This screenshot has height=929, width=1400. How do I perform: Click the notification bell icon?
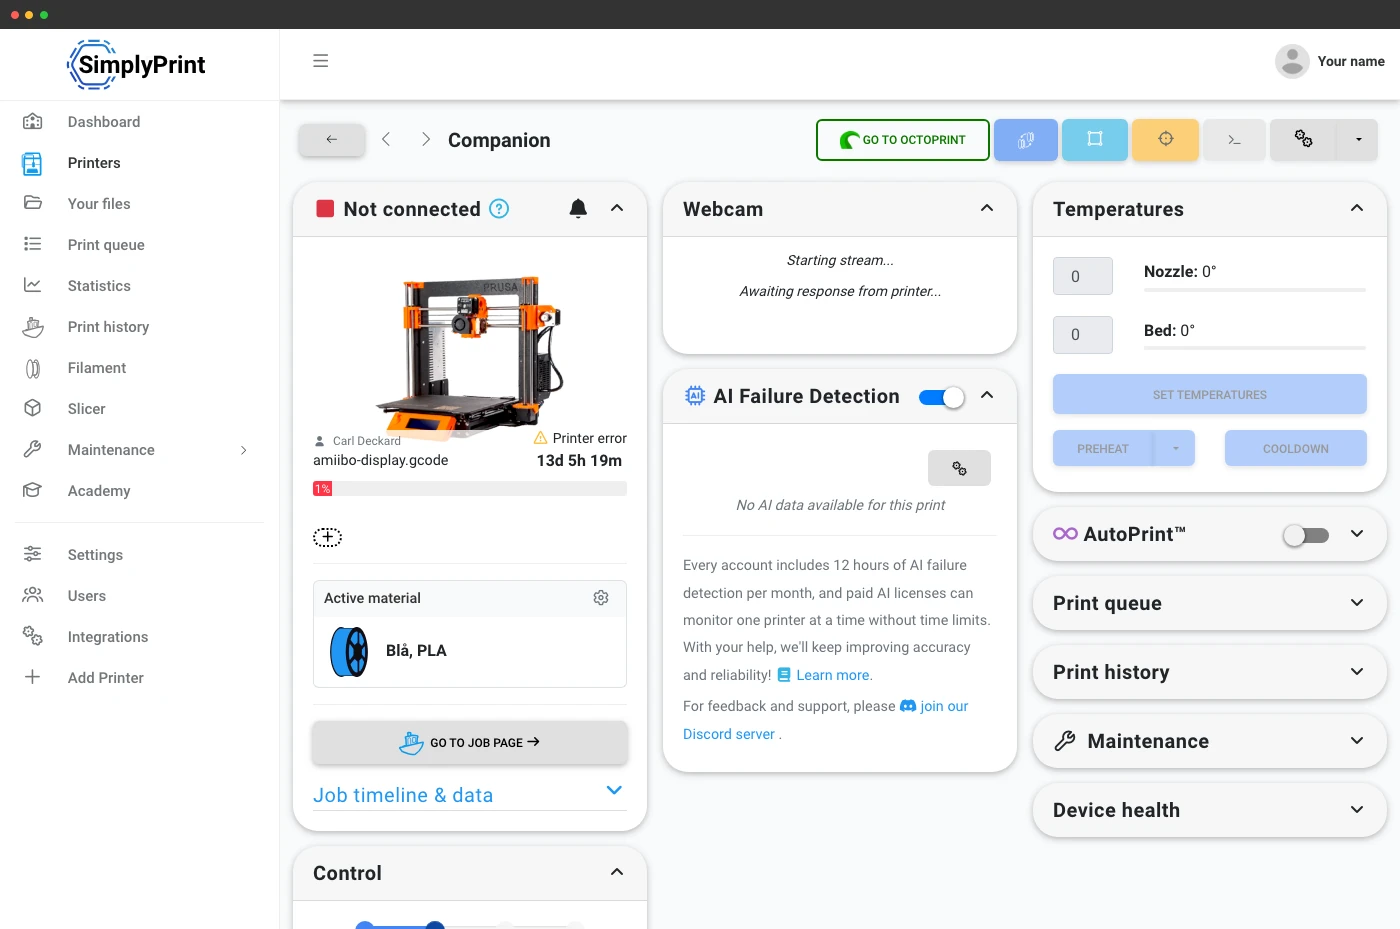[578, 208]
